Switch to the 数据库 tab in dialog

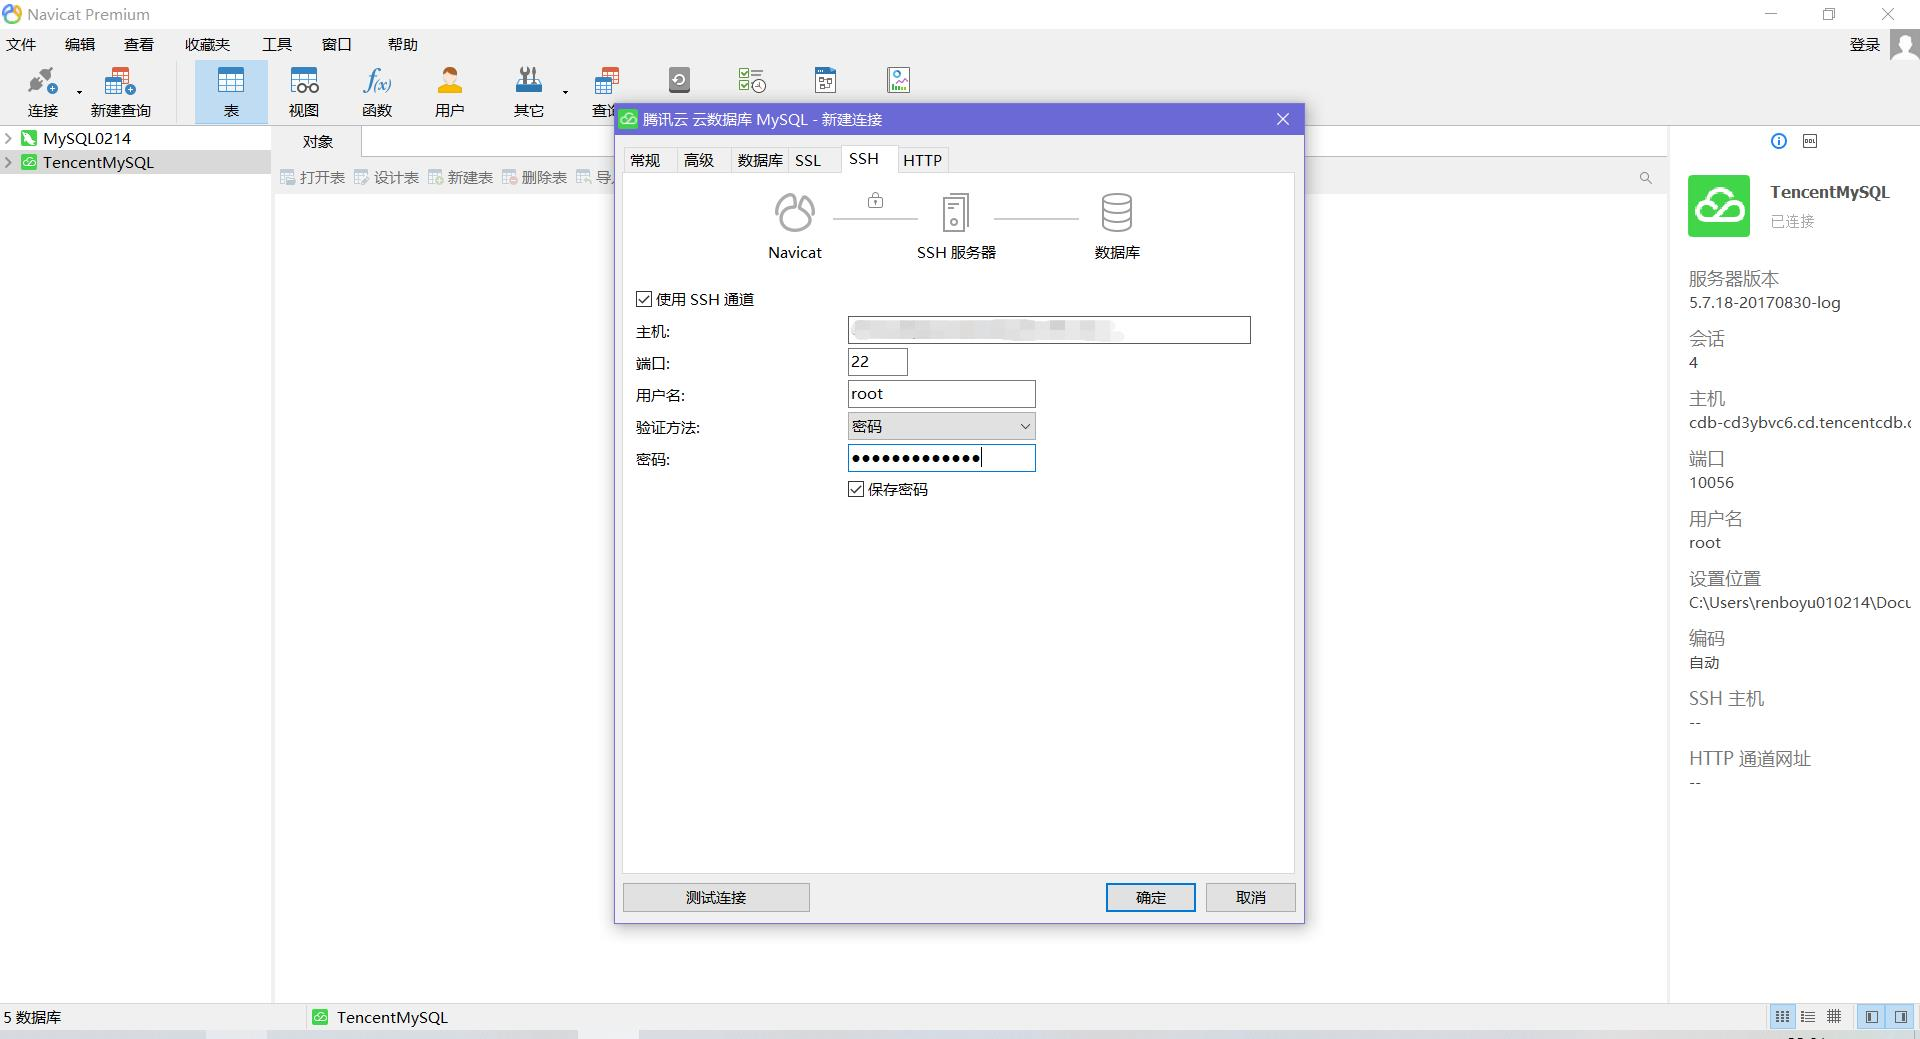point(760,160)
